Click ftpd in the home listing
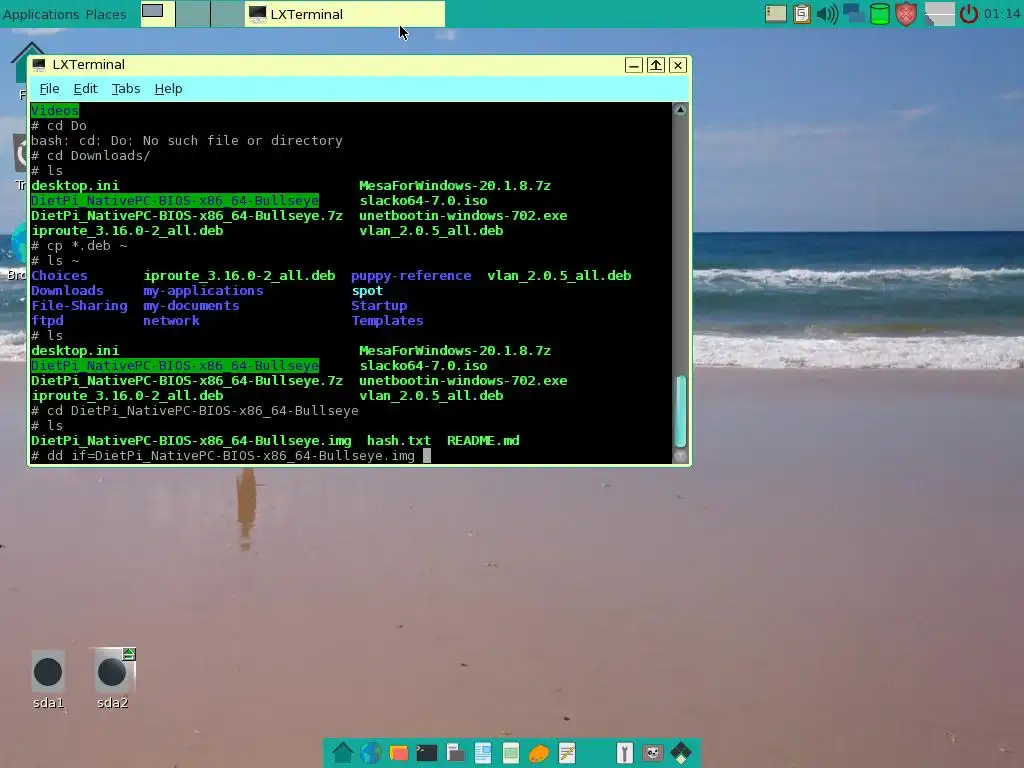1024x768 pixels. click(47, 321)
